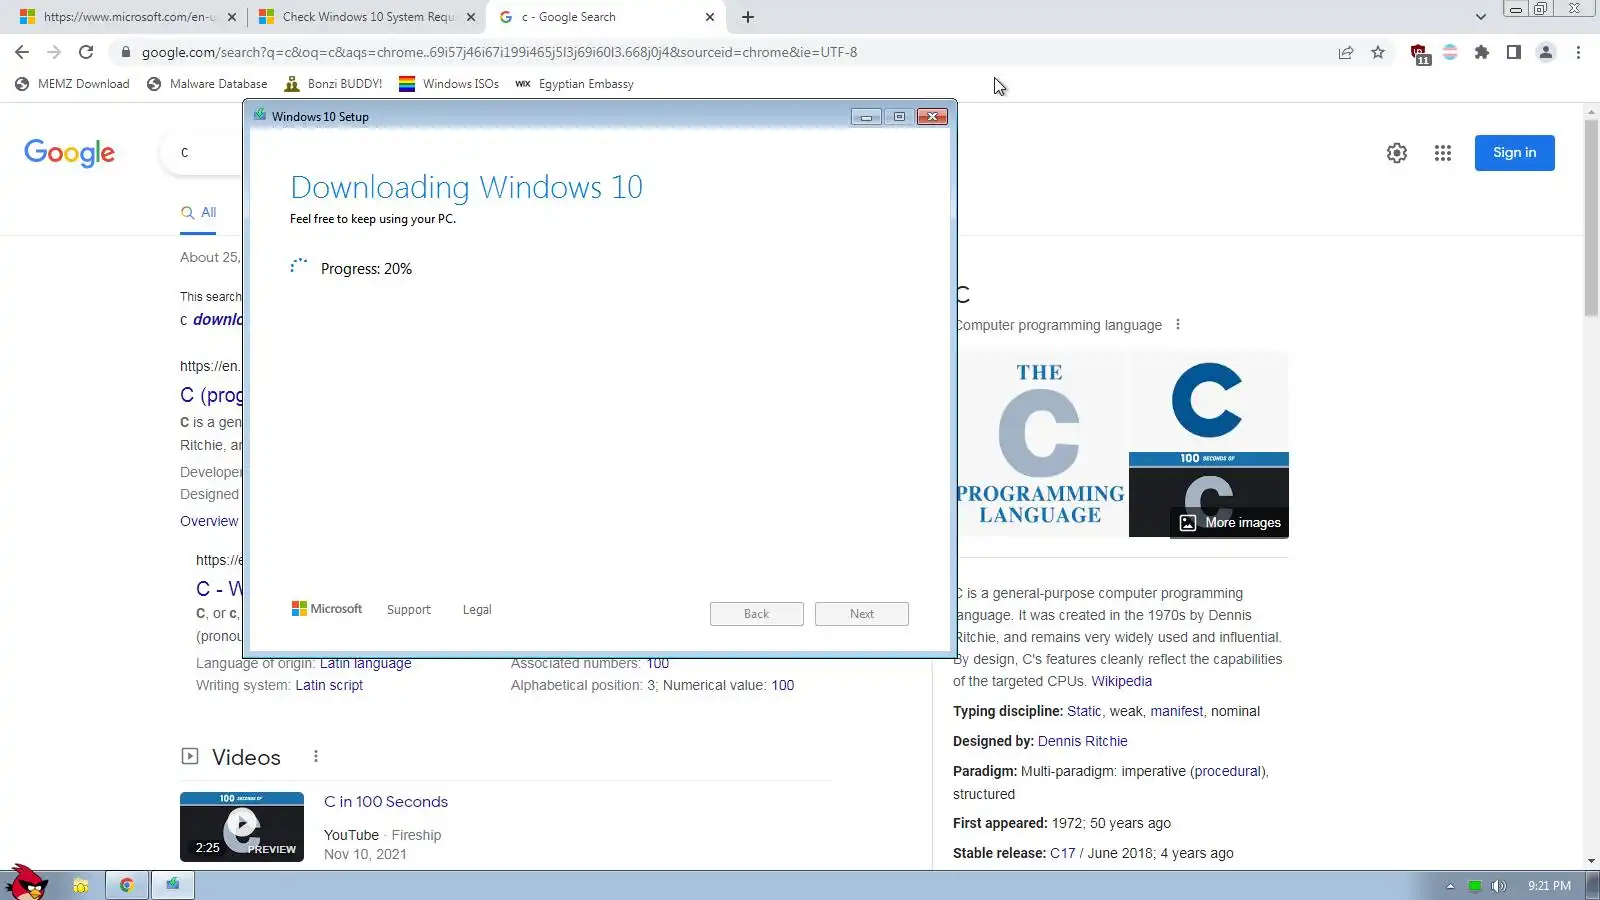
Task: Open Google search settings gear
Action: tap(1397, 153)
